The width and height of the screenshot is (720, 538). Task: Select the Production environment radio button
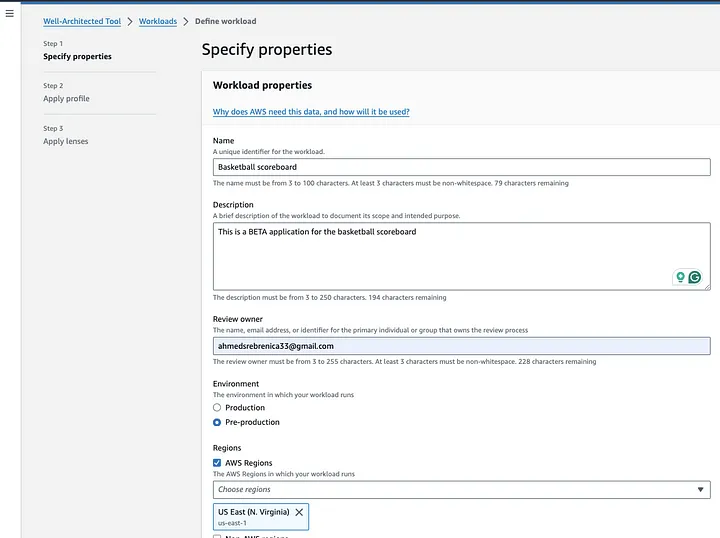(x=217, y=408)
